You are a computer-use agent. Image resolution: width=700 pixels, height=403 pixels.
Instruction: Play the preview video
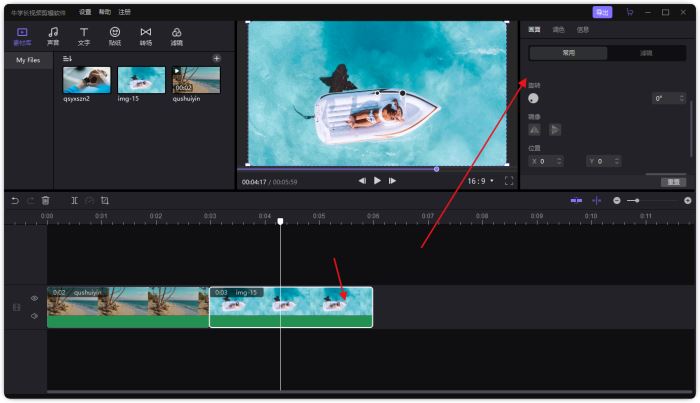pos(377,181)
